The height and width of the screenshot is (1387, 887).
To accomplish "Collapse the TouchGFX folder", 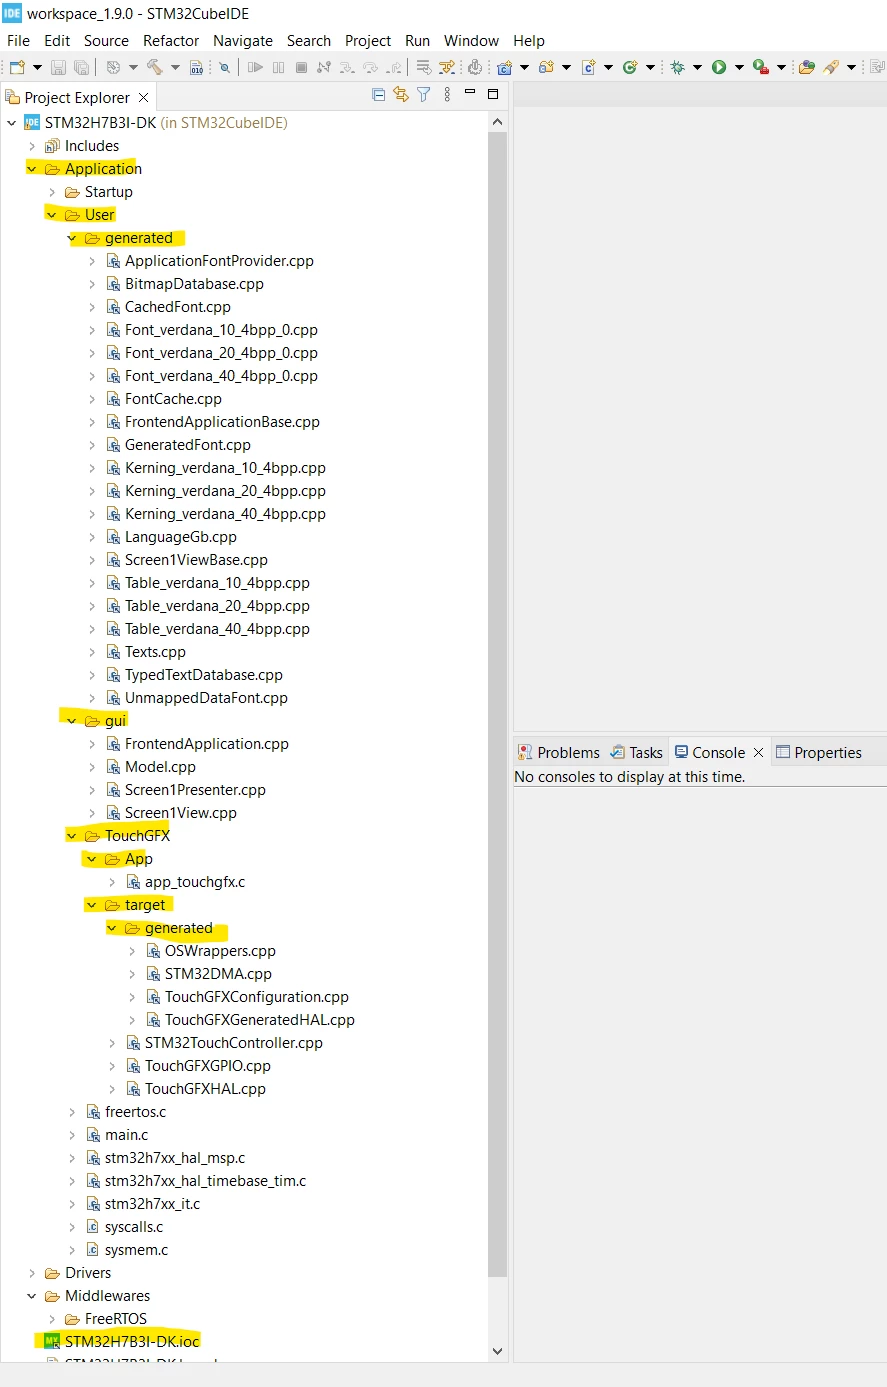I will coord(72,836).
